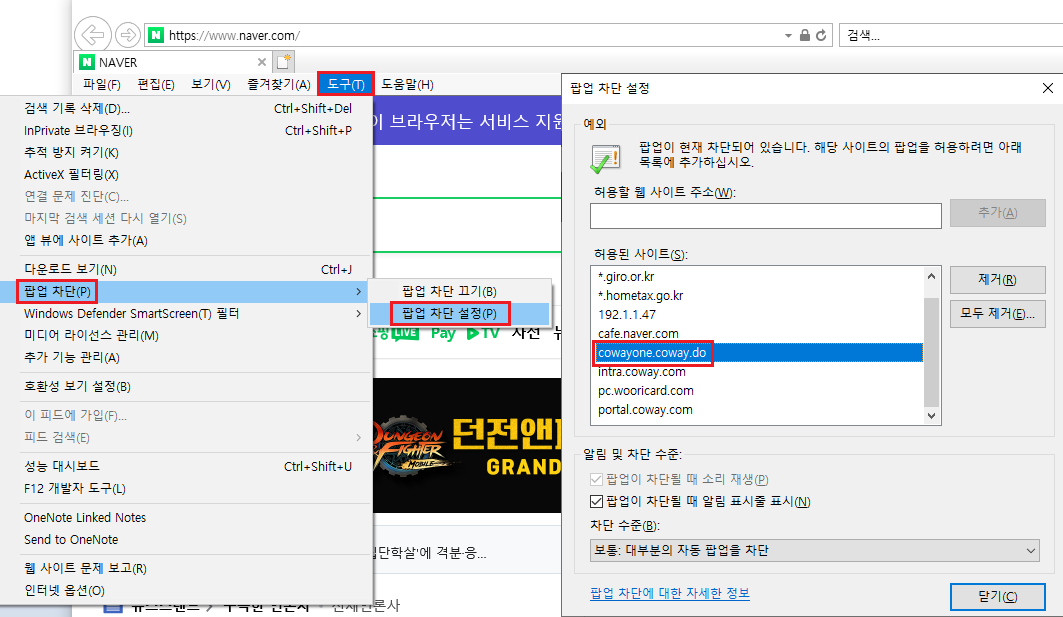Choose F12 개발자 도구(L) menu item
The height and width of the screenshot is (617, 1063).
[188, 488]
